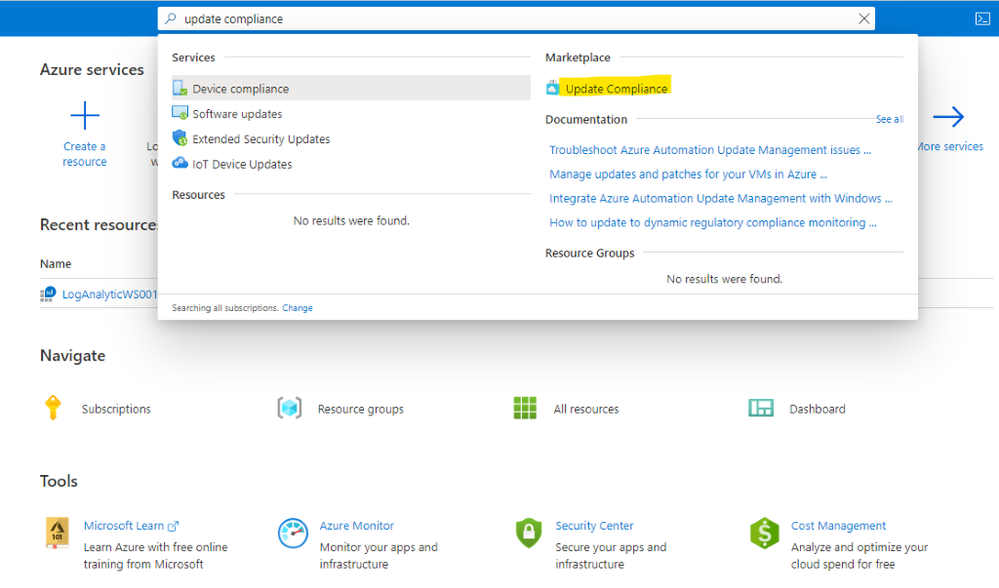Screen dimensions: 999x588
Task: Click See all documentation link
Action: coord(889,119)
